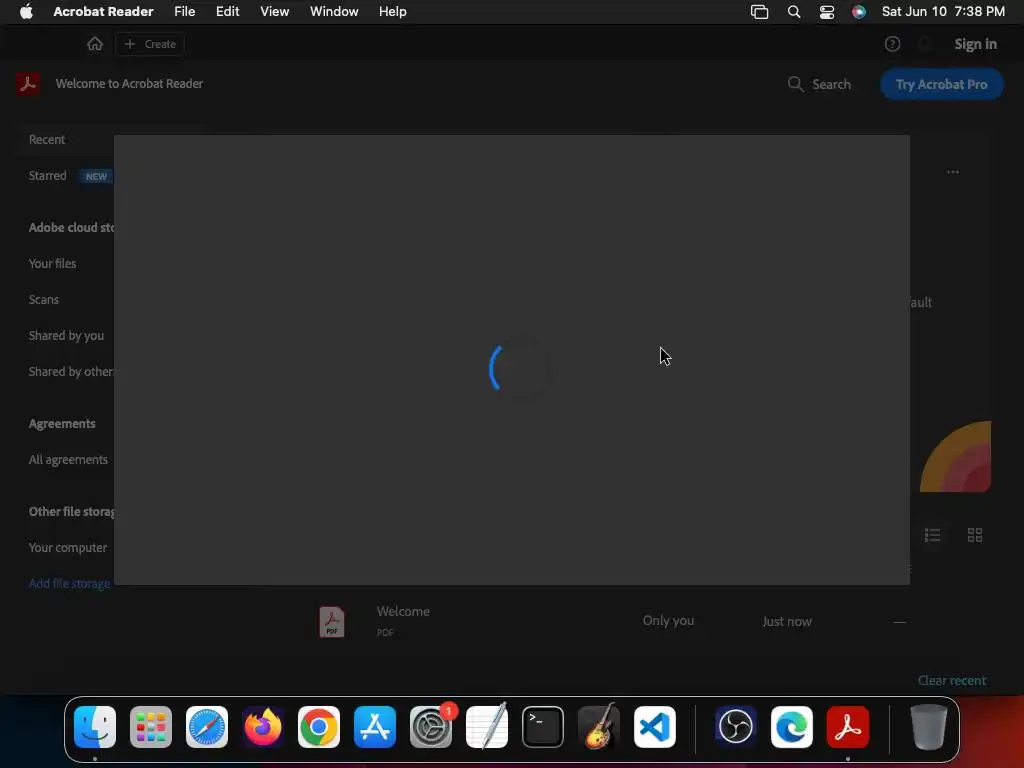This screenshot has width=1024, height=768.
Task: Open the Acrobat Reader app menu
Action: tap(103, 11)
